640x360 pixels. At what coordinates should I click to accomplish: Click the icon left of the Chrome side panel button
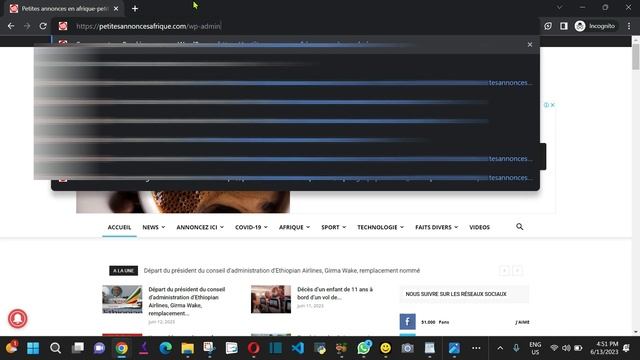pos(548,26)
